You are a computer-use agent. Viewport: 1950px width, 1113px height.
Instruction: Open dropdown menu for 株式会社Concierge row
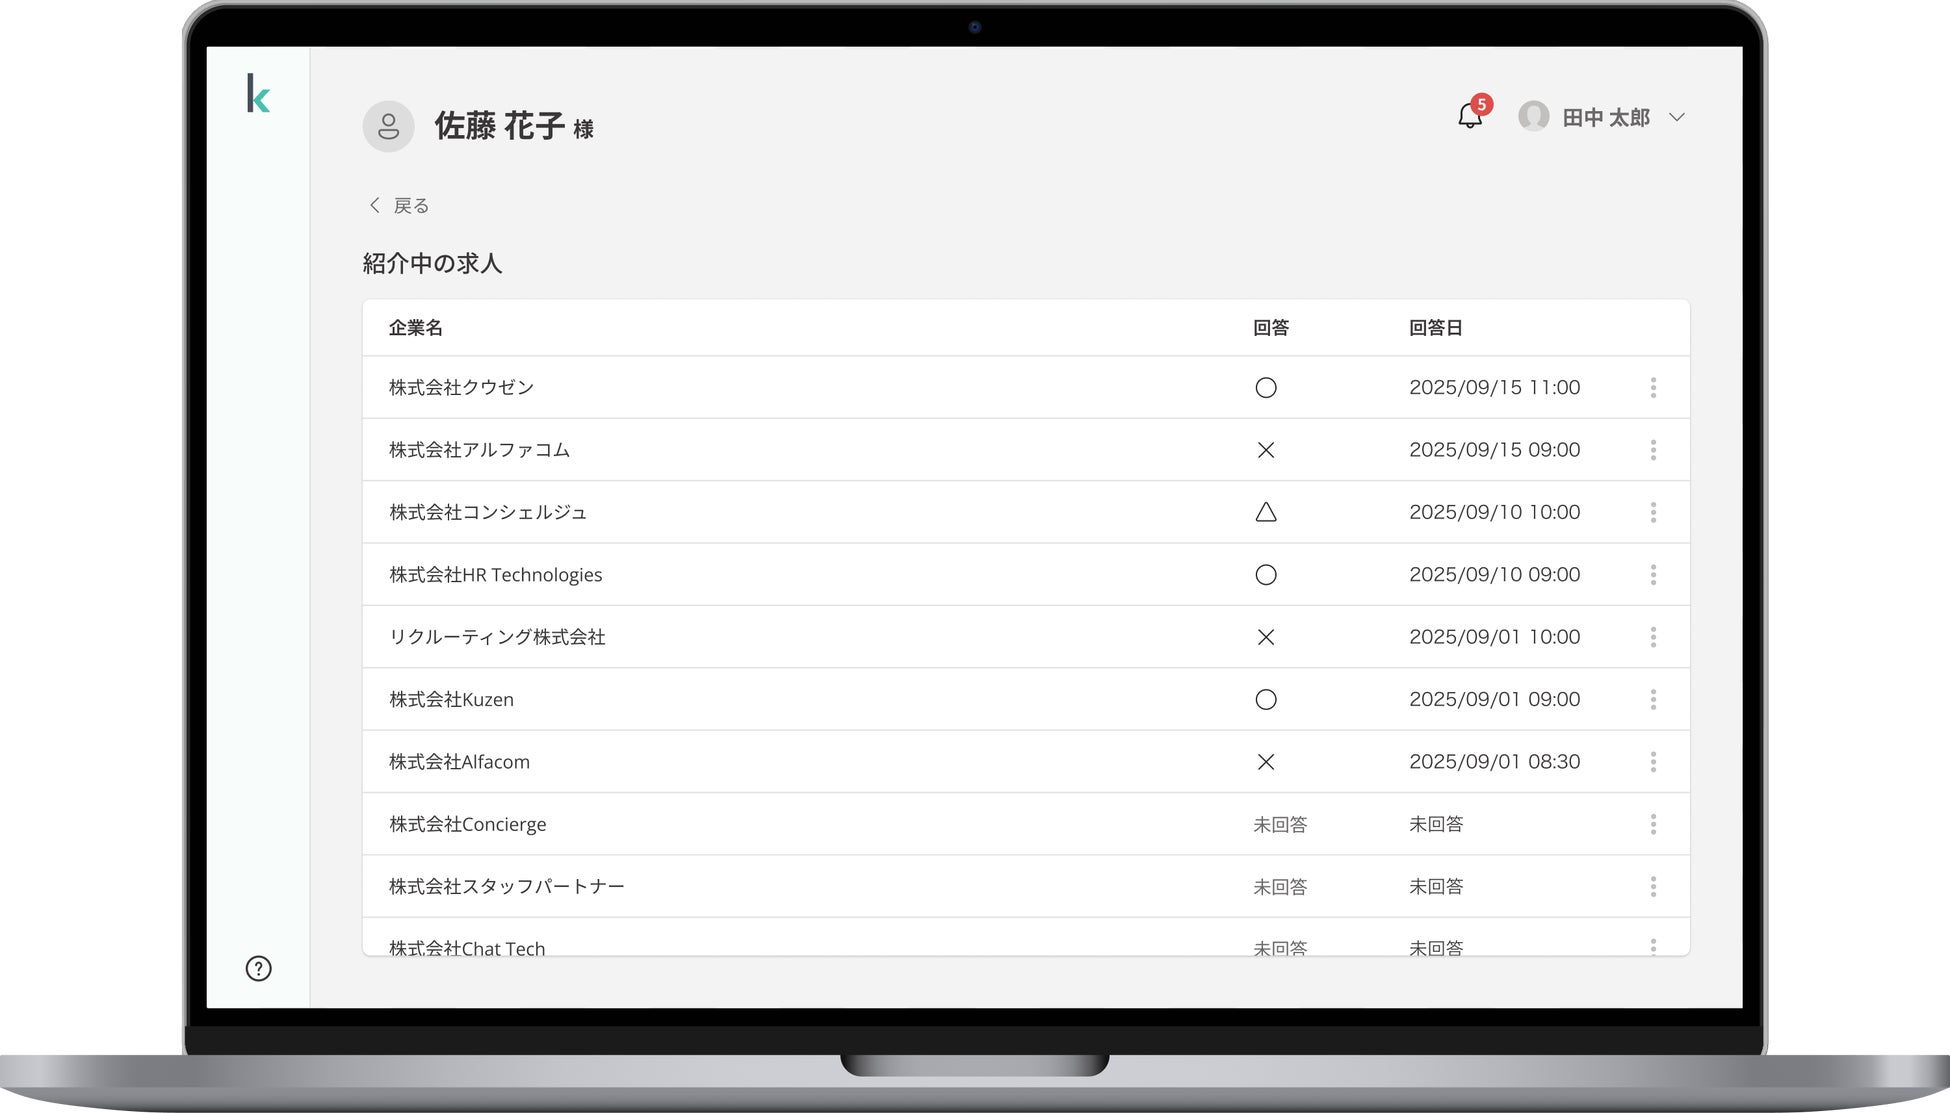[x=1653, y=824]
